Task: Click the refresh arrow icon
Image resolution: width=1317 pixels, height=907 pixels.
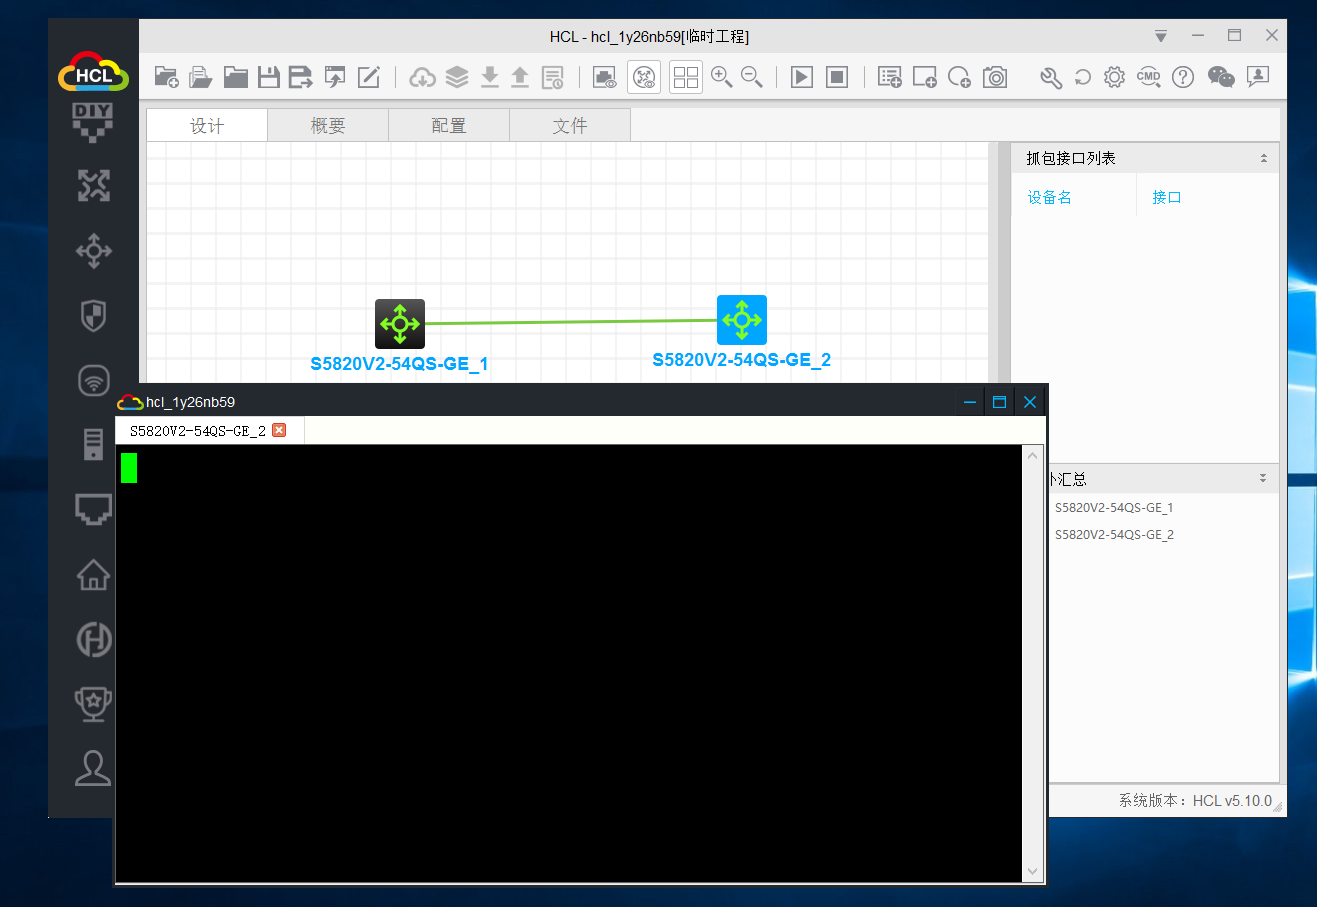Action: 1083,77
